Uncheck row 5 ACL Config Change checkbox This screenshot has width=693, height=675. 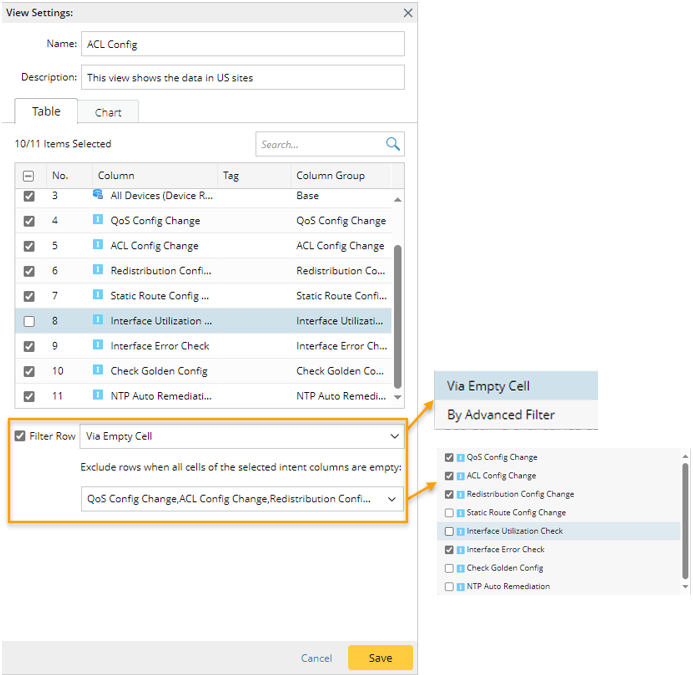click(x=29, y=246)
